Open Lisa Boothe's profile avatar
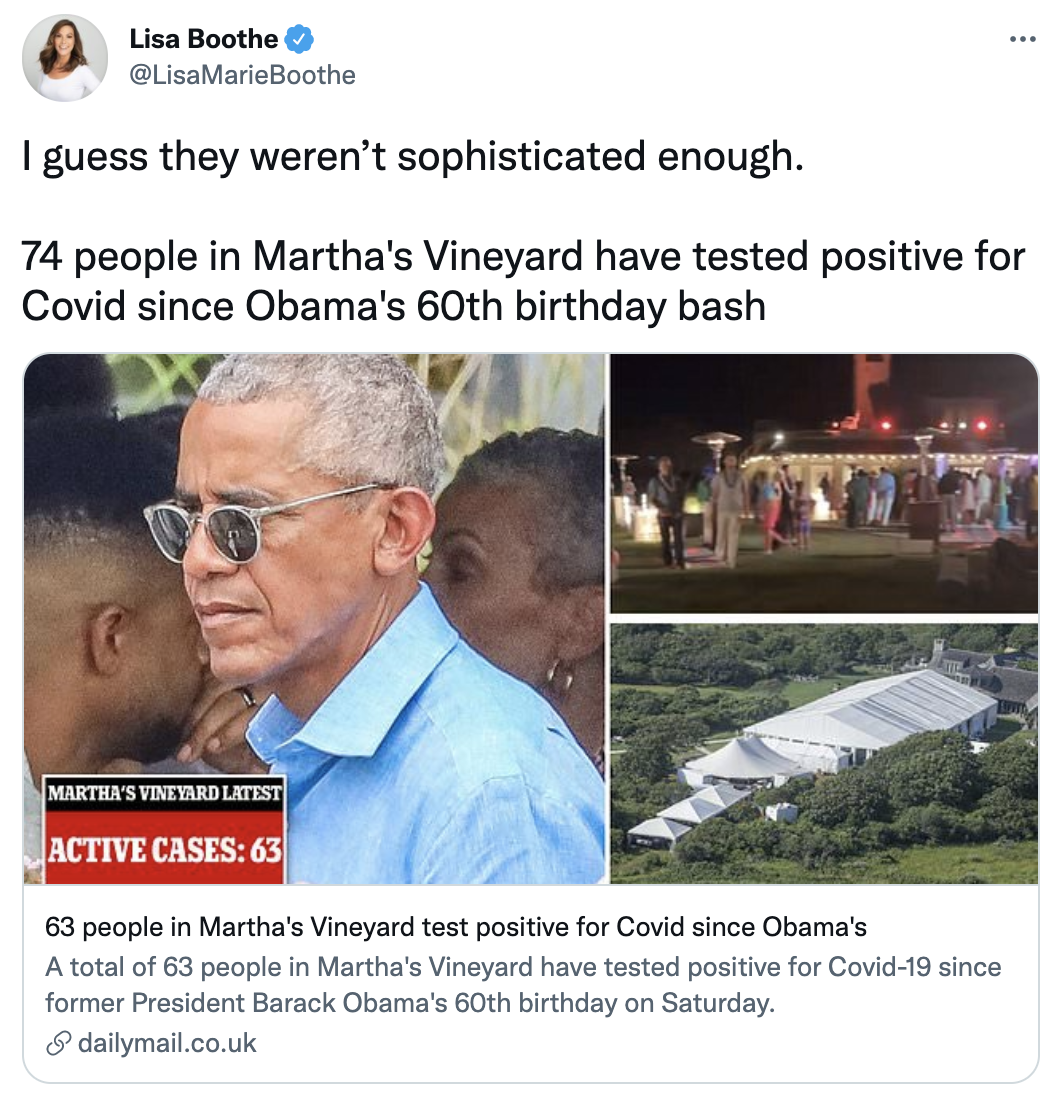Screen dimensions: 1062x1098 [x=65, y=57]
